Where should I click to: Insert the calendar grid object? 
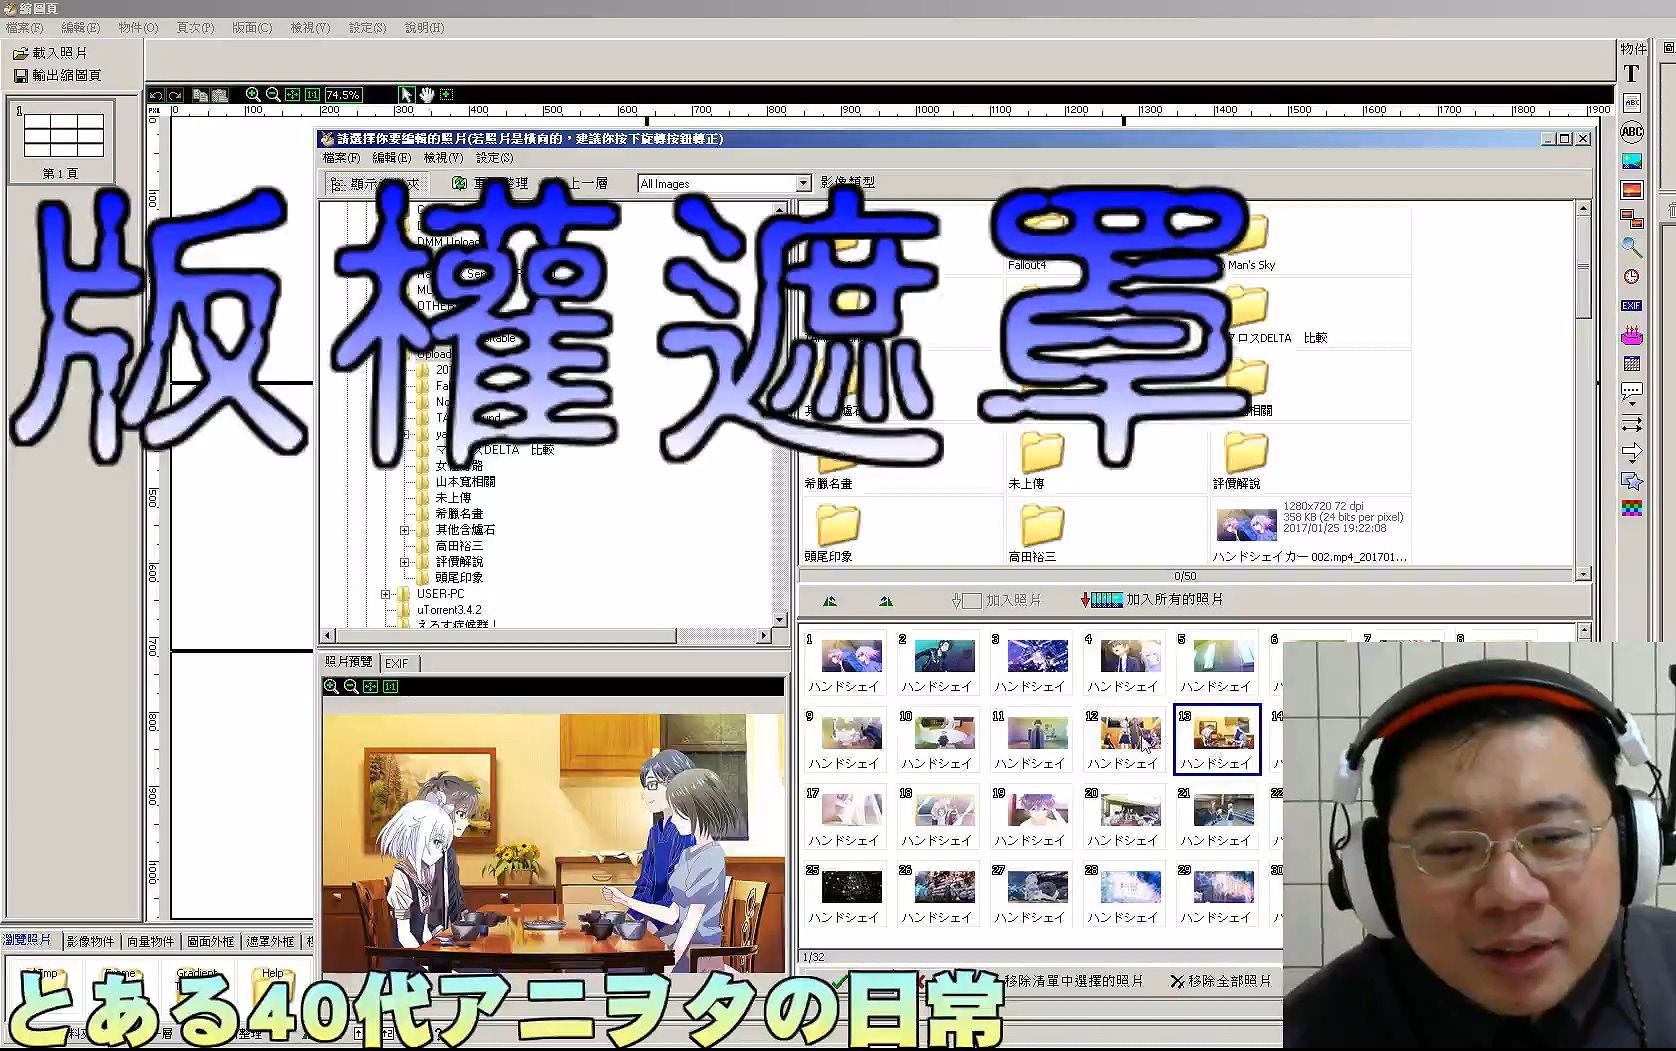[1632, 364]
